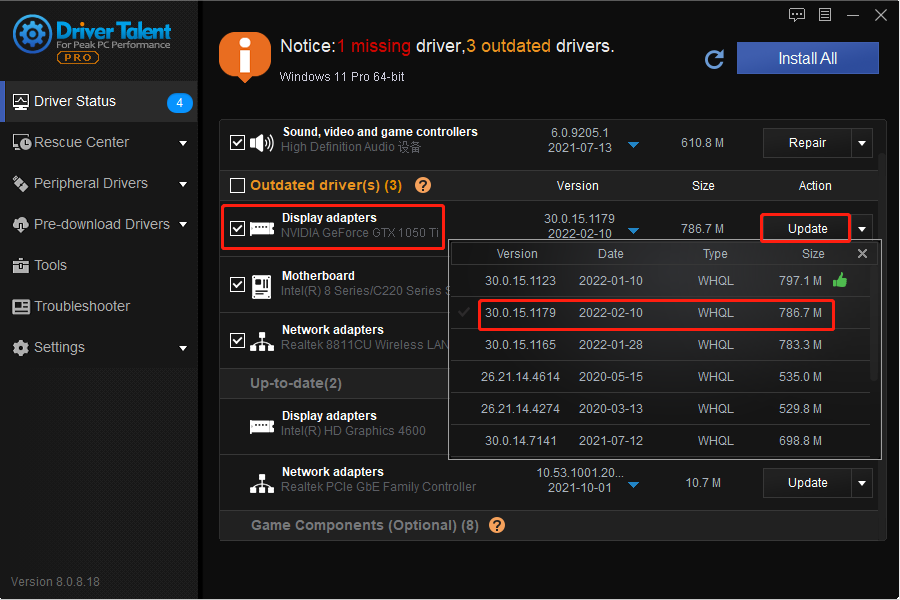The image size is (900, 600).
Task: Click the Install All button
Action: 808,58
